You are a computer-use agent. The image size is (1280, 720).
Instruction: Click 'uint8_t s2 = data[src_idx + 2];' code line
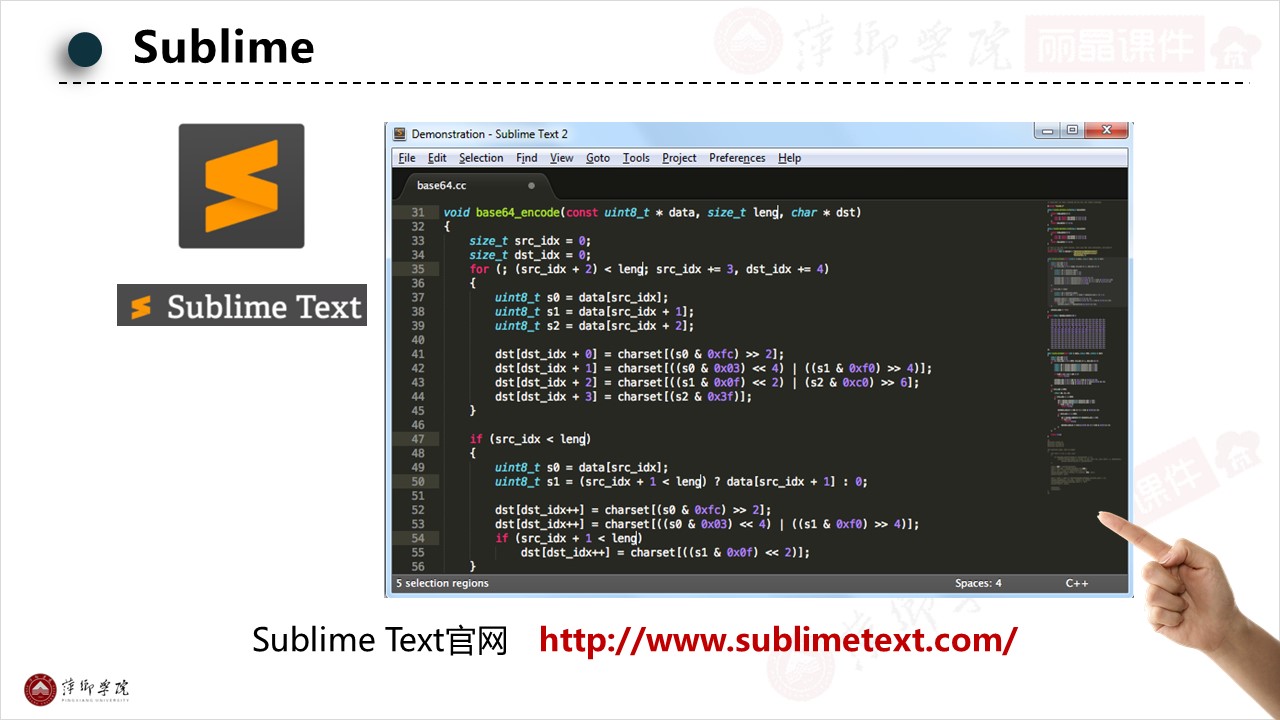click(594, 326)
